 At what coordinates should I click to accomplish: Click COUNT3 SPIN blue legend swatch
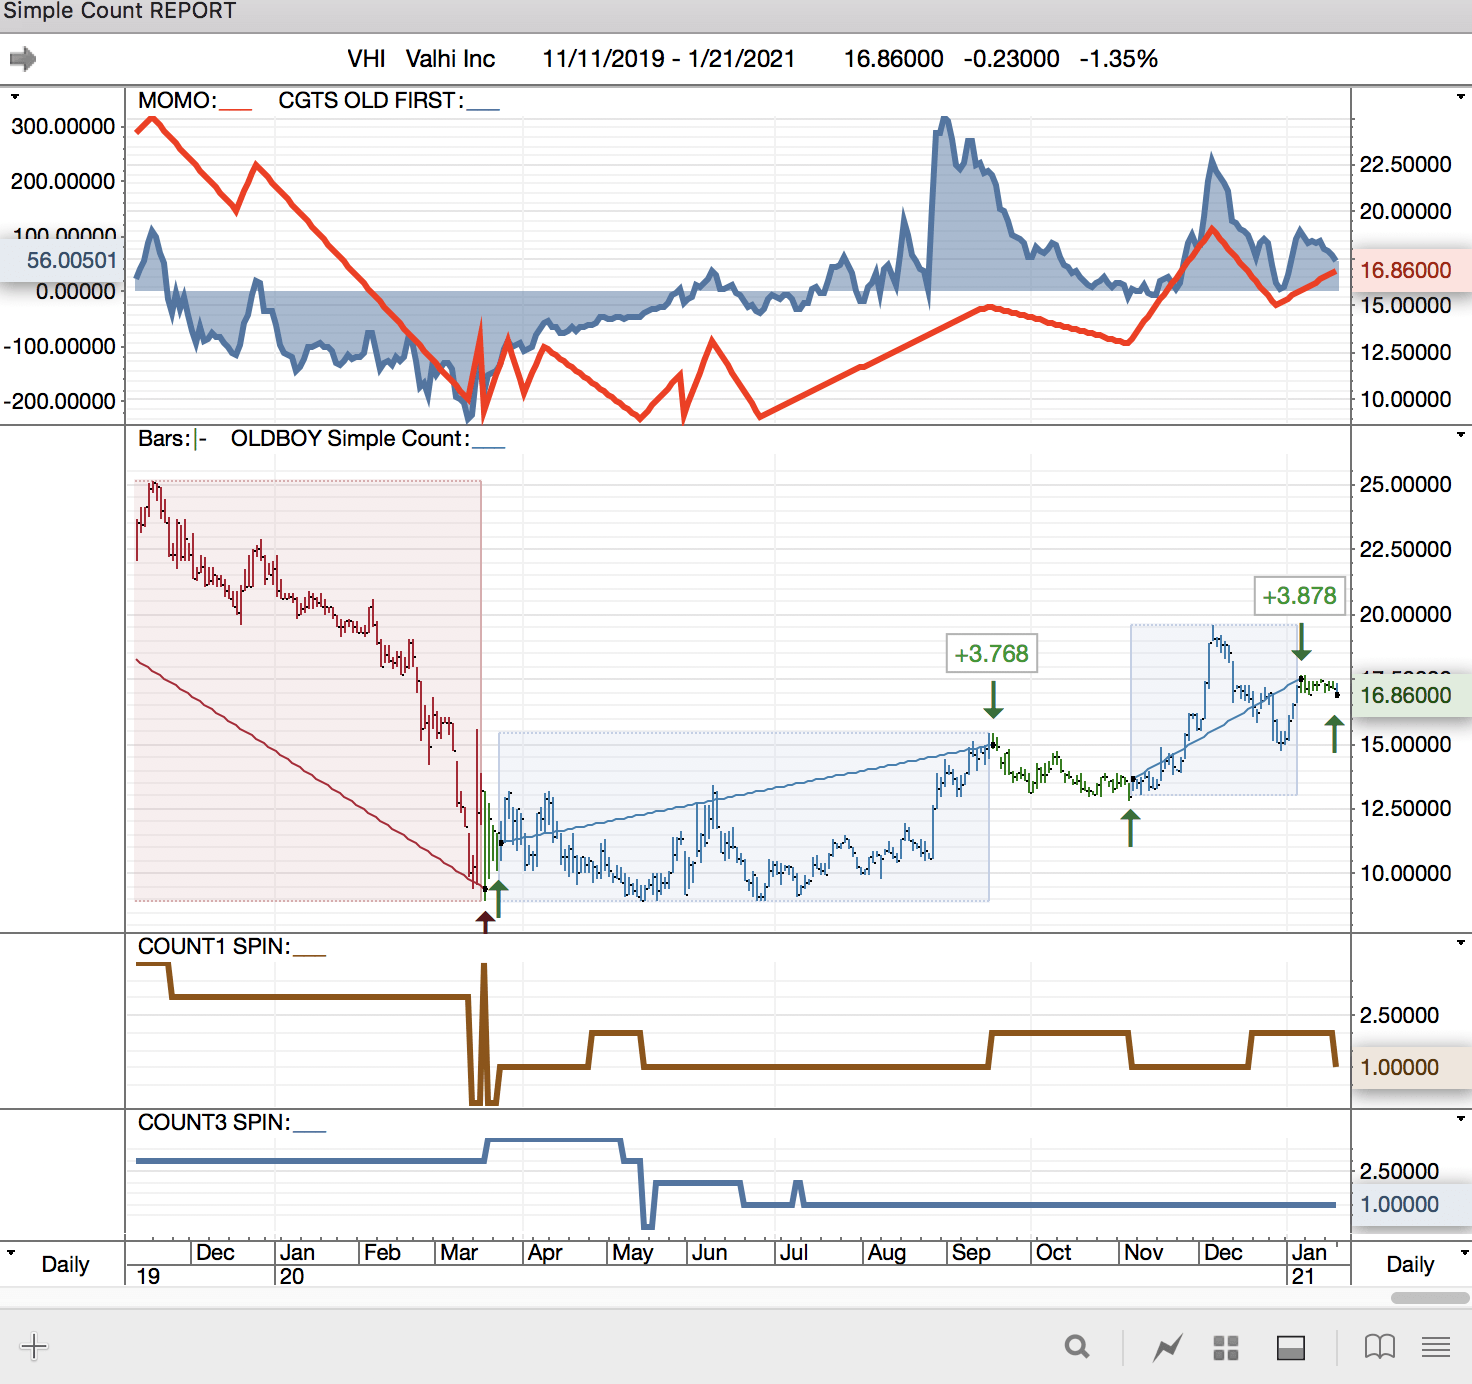coord(309,1130)
